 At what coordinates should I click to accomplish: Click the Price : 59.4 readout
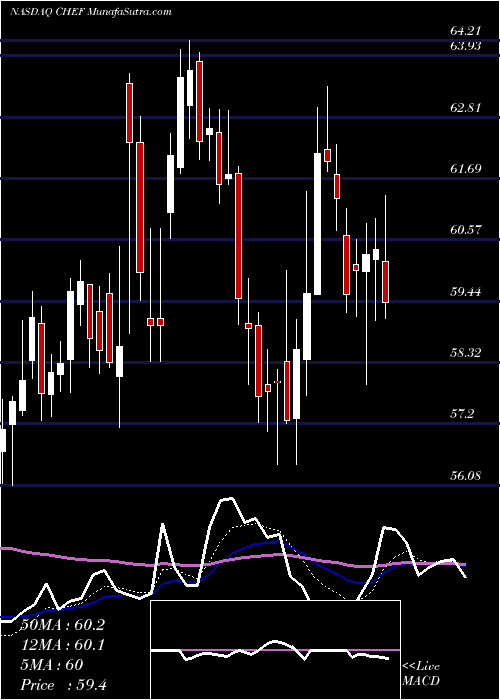pyautogui.click(x=63, y=685)
